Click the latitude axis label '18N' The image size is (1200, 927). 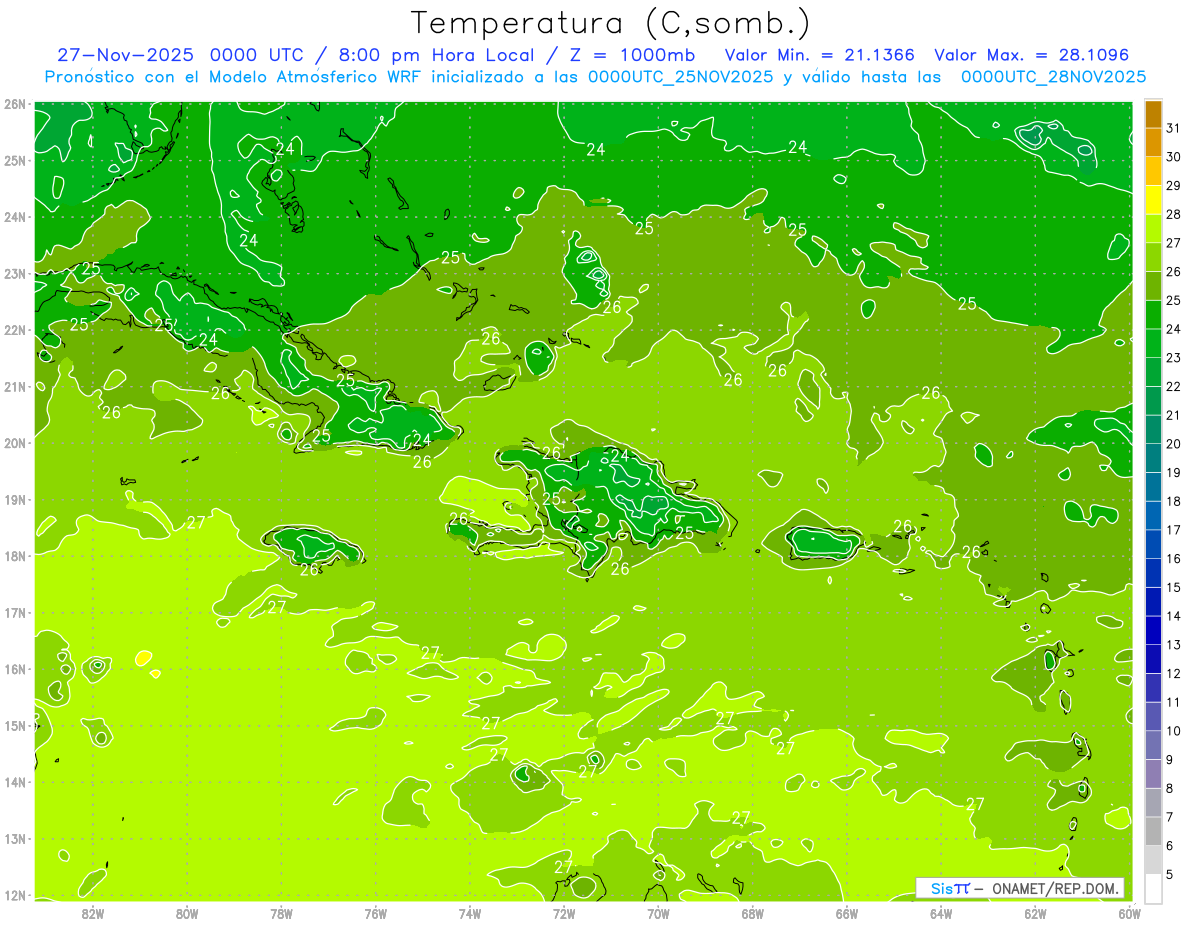tap(15, 556)
